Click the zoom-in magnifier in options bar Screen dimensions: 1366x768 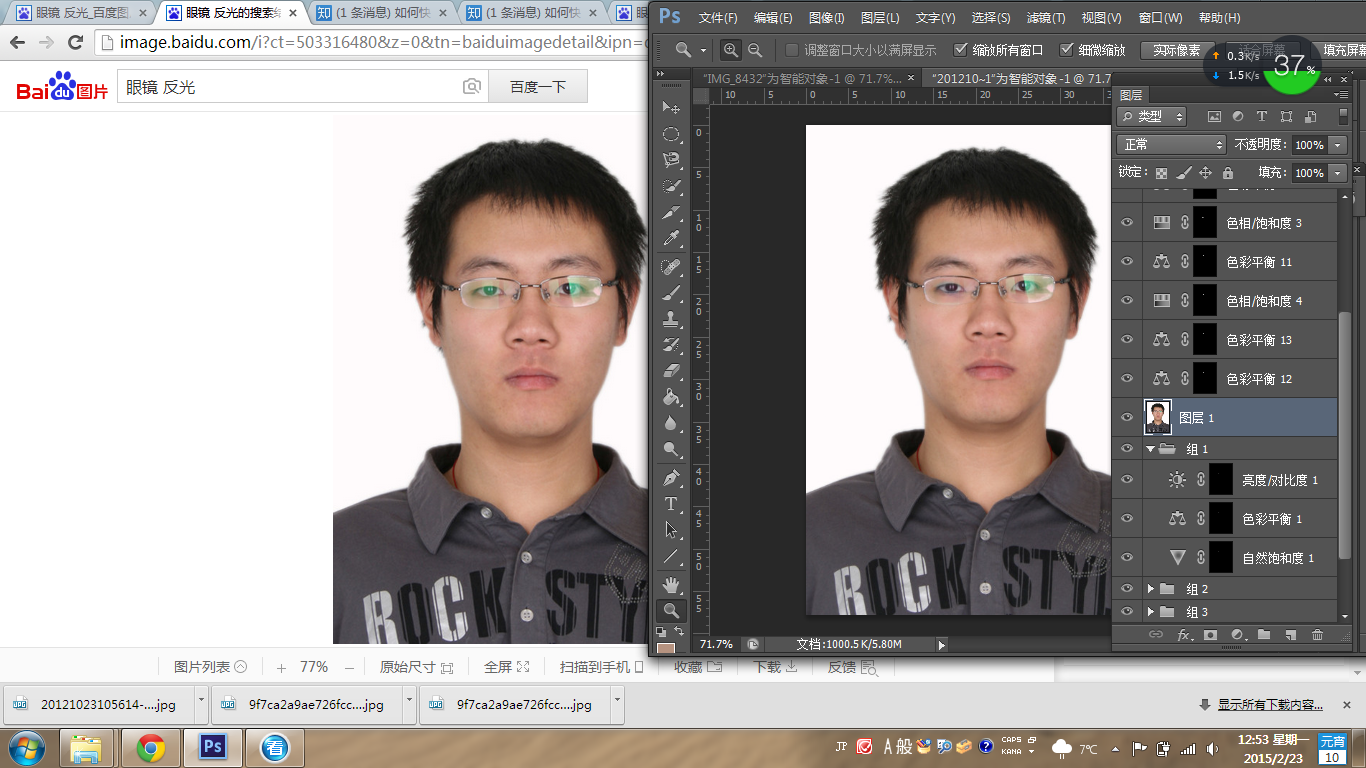coord(732,50)
